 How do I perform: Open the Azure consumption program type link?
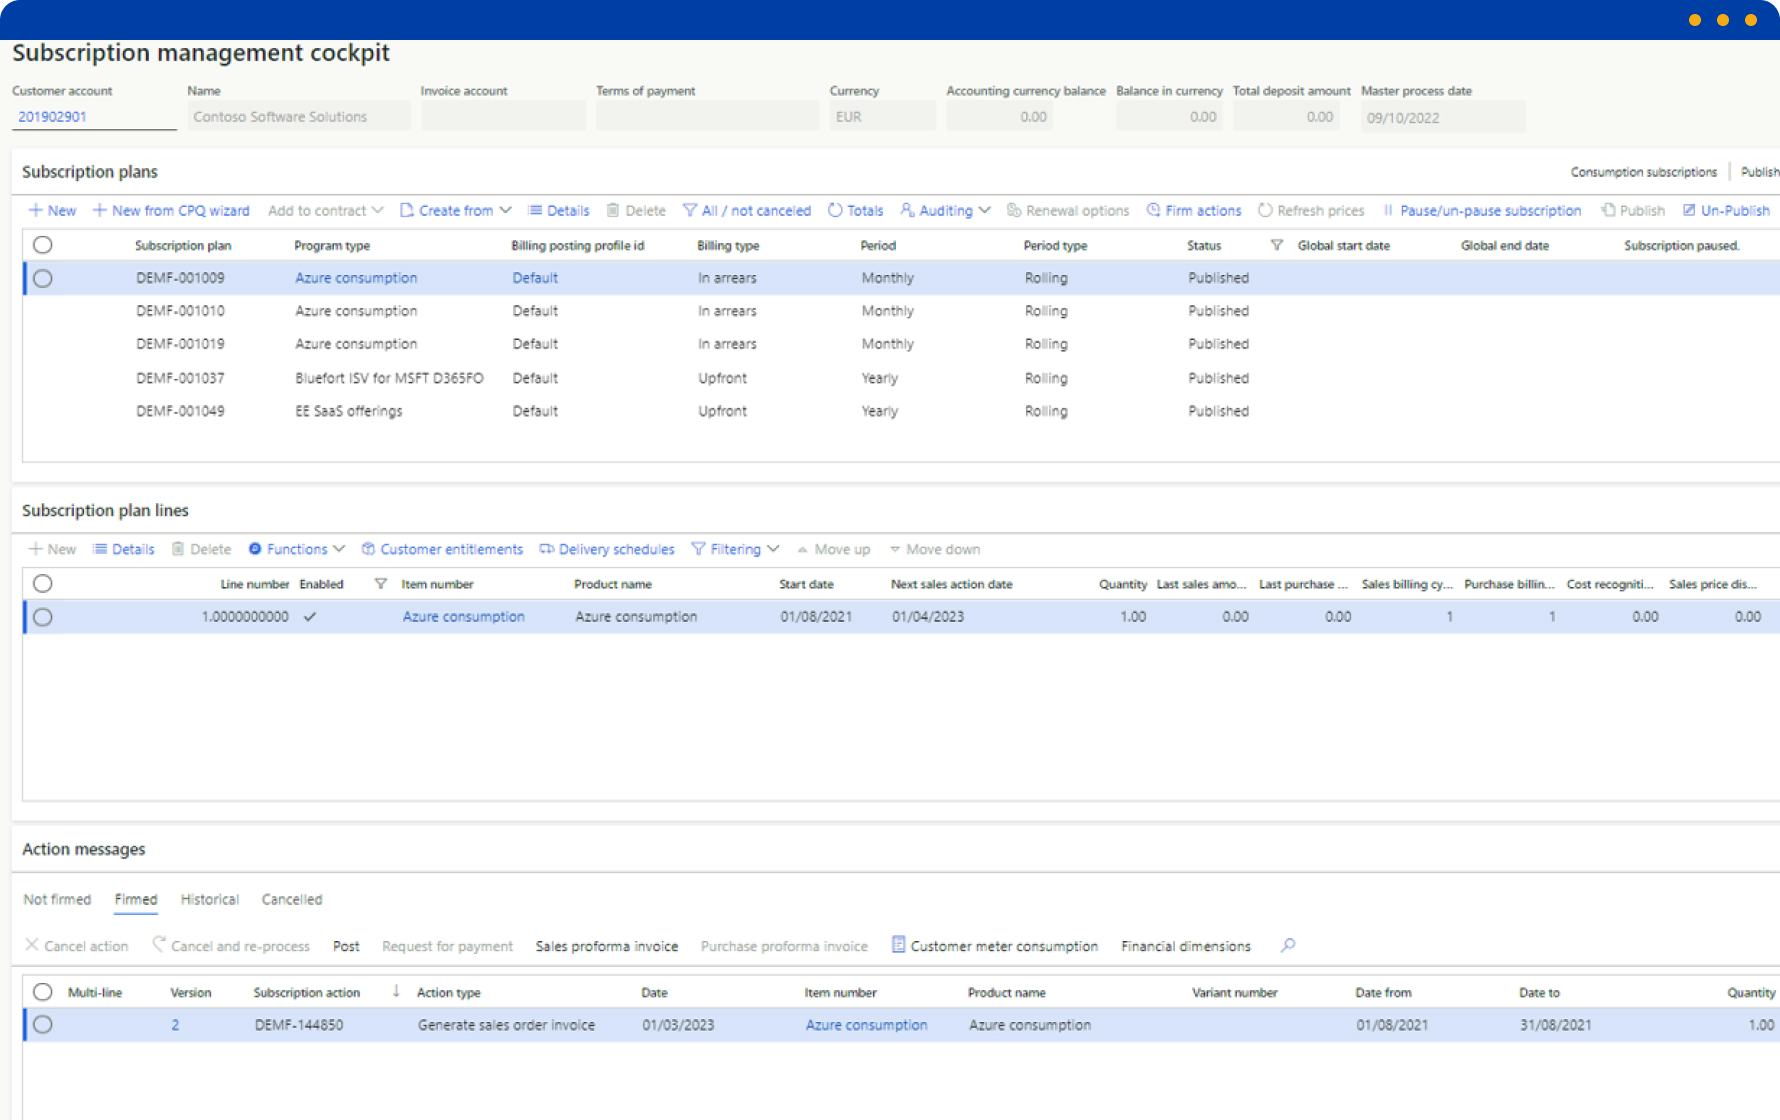[x=357, y=278]
